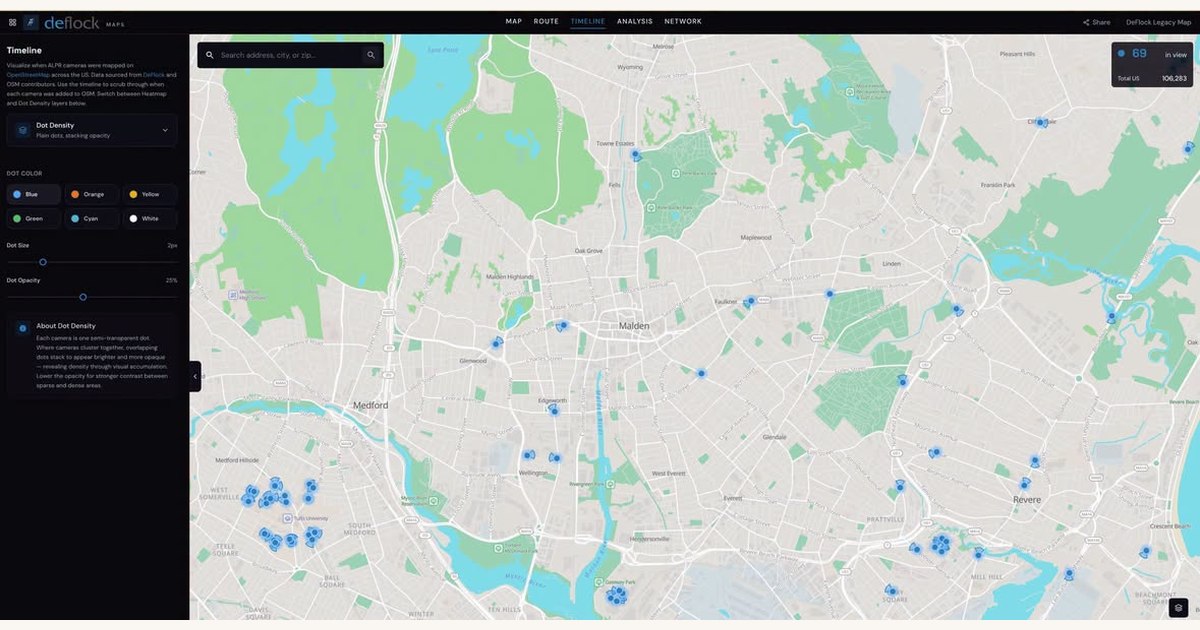Choose the Yellow dot color
This screenshot has width=1200, height=630.
(x=150, y=194)
